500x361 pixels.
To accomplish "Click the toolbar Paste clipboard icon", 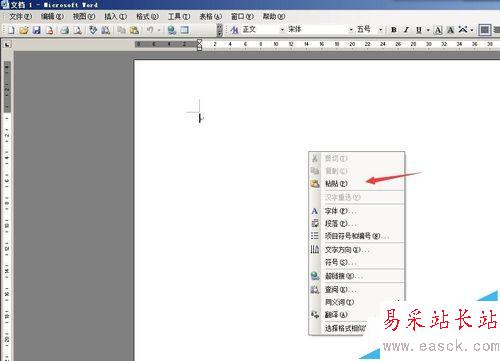I will pyautogui.click(x=134, y=30).
